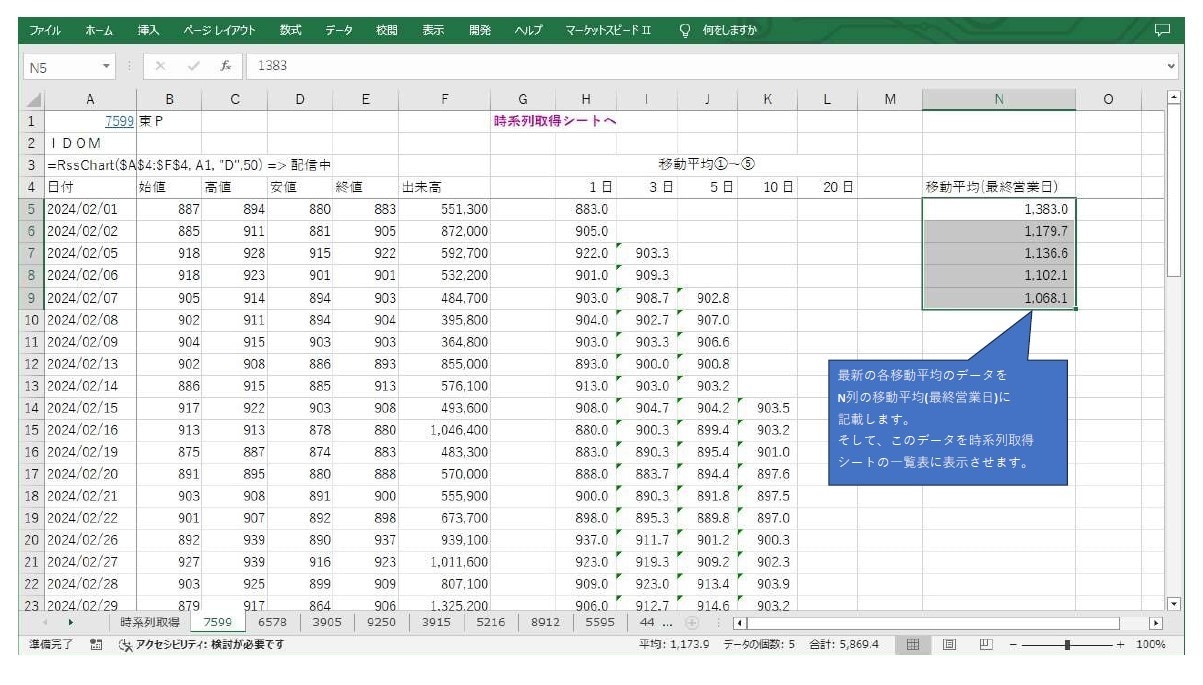Viewport: 1203px width, 685px height.
Task: Click the macro record icon in status bar
Action: [x=96, y=645]
